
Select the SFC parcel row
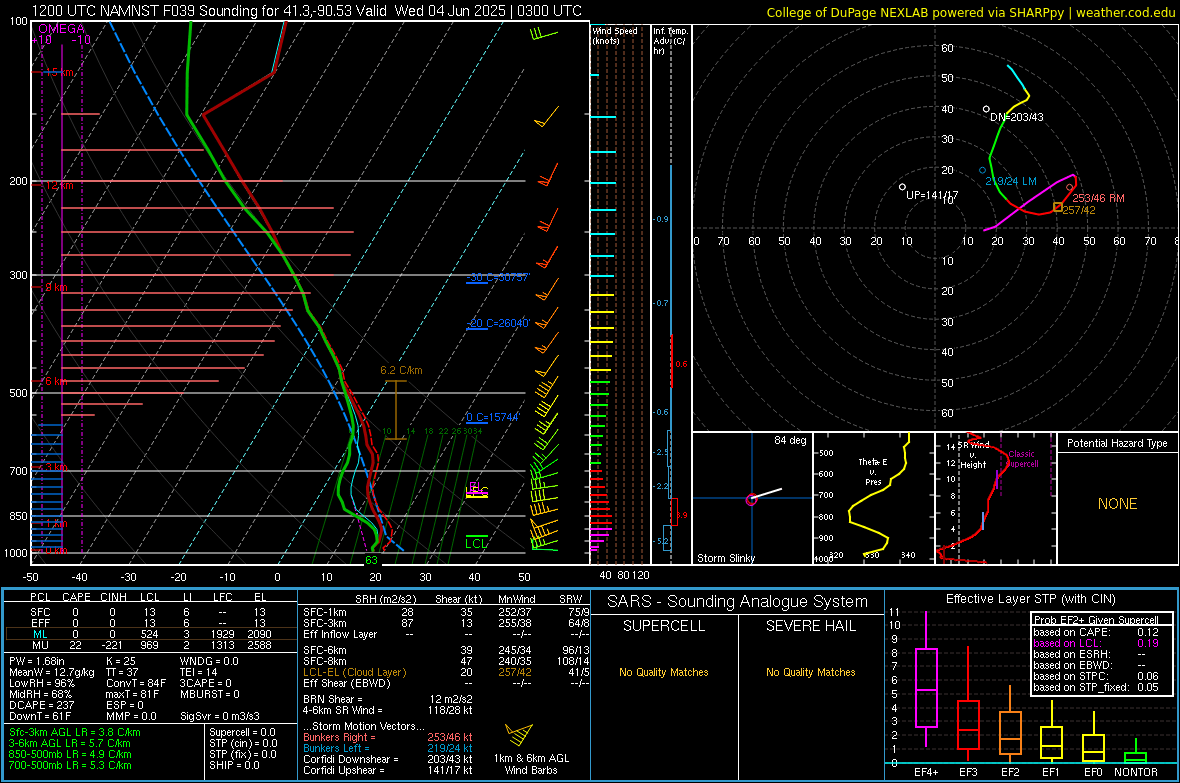pos(151,612)
